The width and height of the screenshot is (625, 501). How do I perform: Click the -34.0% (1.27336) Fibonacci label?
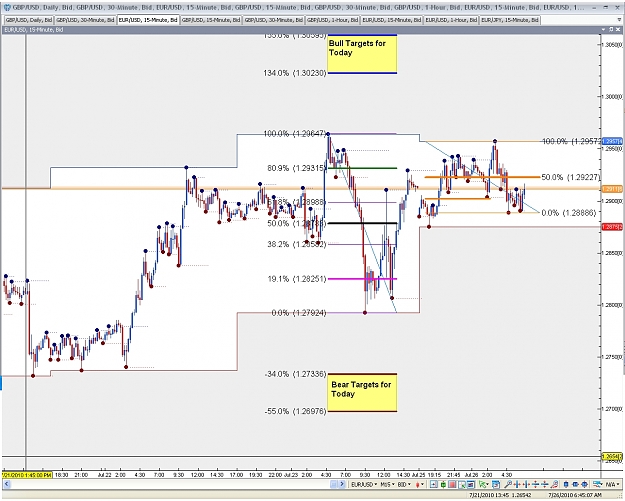(295, 374)
